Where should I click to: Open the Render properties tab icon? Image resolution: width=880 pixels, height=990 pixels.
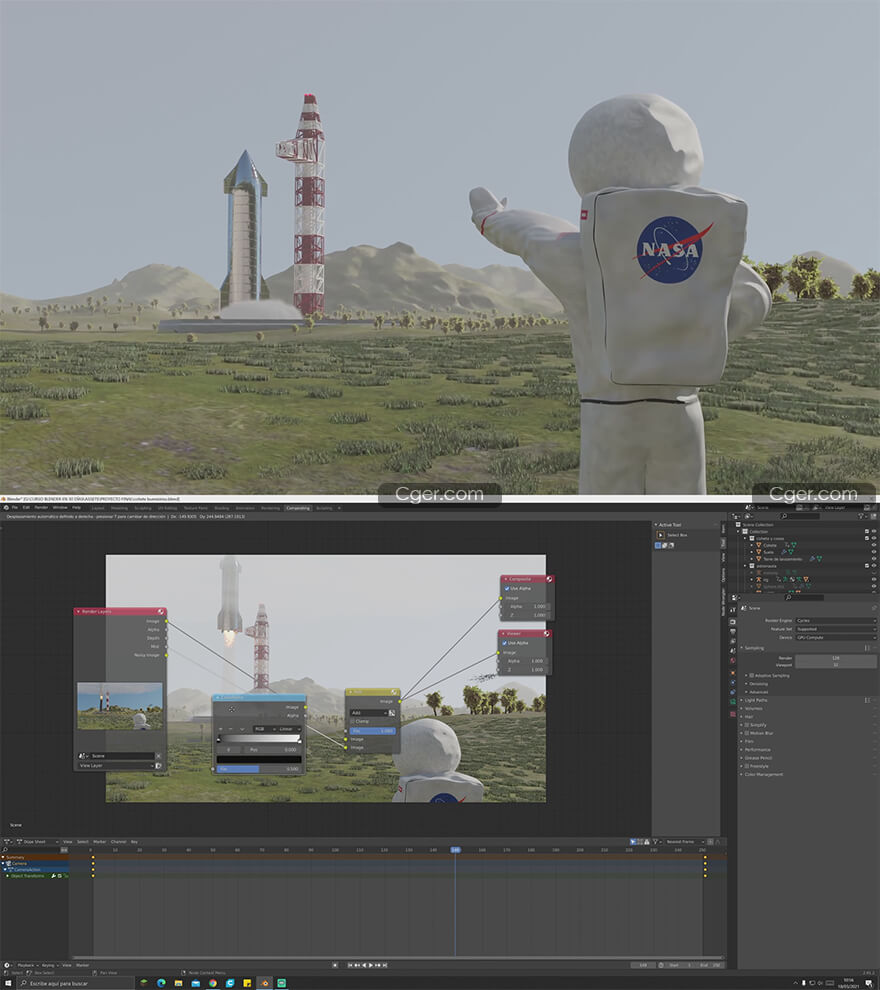pos(732,622)
